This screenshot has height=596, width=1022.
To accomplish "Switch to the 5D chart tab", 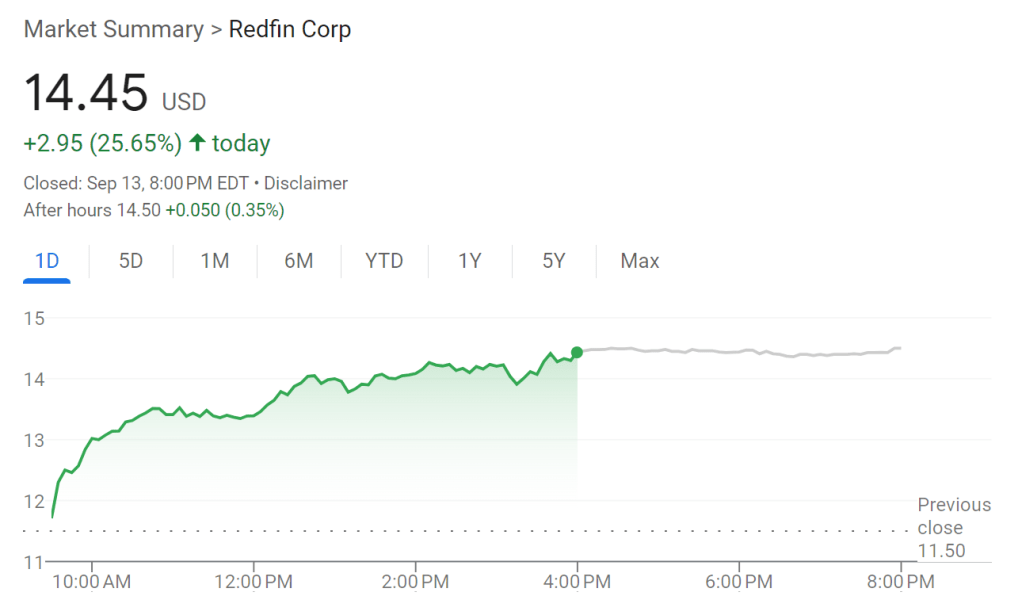I will pyautogui.click(x=131, y=261).
